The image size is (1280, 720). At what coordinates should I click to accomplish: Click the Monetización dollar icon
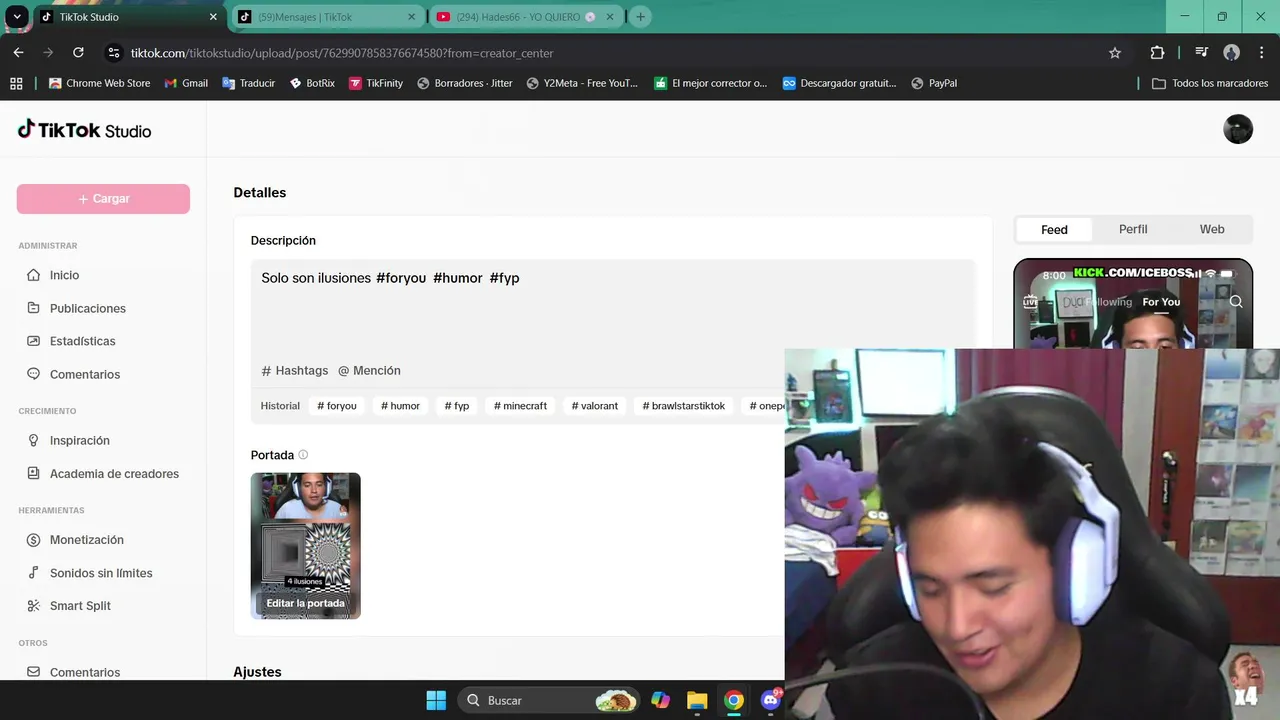tap(34, 539)
